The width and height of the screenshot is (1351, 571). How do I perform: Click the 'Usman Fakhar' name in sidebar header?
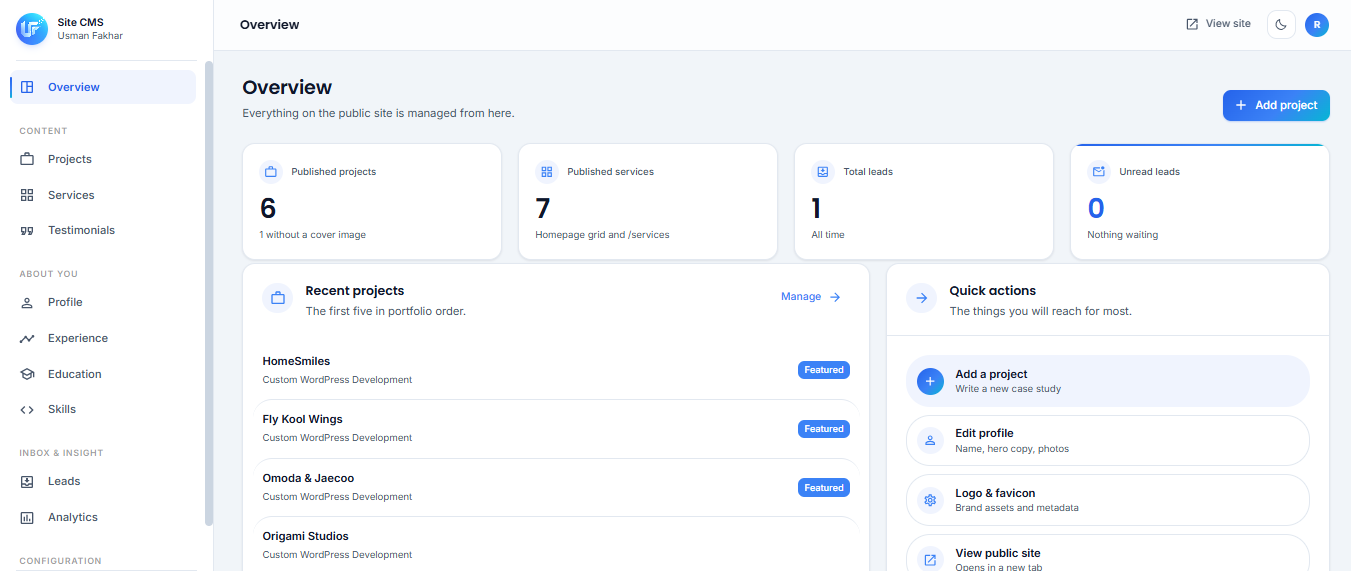[x=90, y=36]
